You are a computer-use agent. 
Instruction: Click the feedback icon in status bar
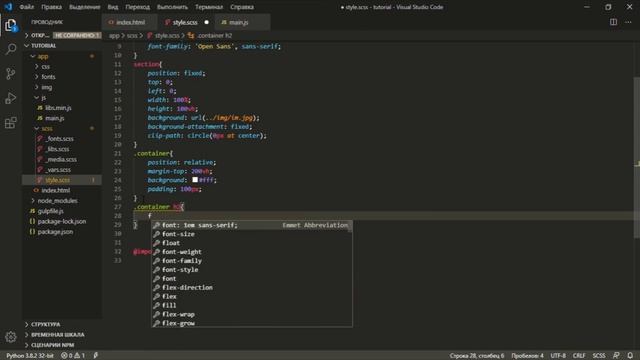pyautogui.click(x=616, y=356)
